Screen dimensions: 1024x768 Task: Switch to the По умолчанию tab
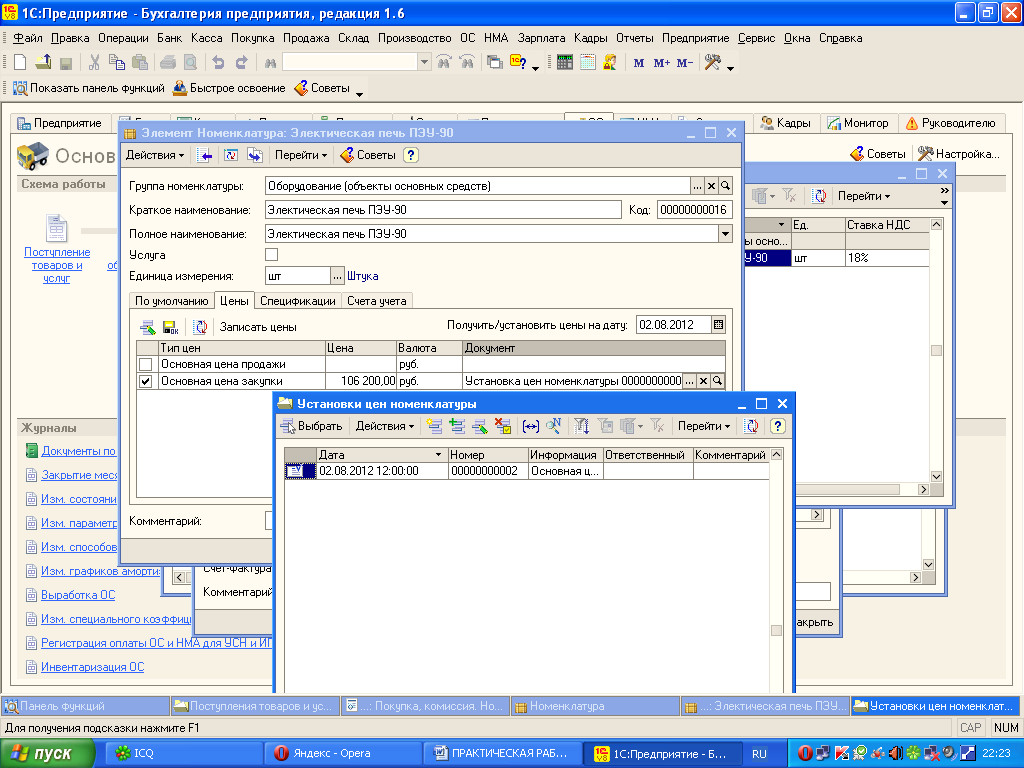[x=171, y=301]
